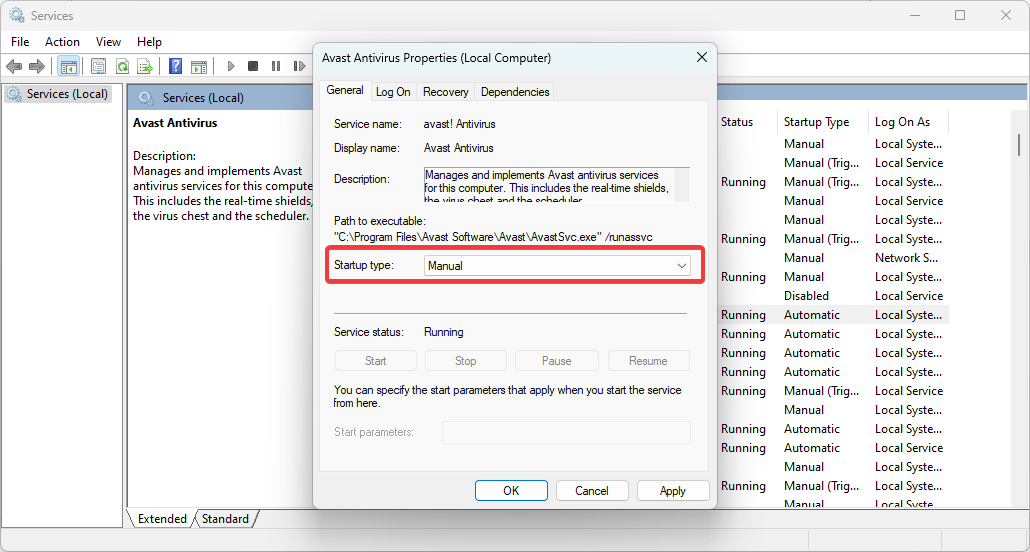1030x552 pixels.
Task: Switch to the Extended view tab
Action: pos(162,518)
